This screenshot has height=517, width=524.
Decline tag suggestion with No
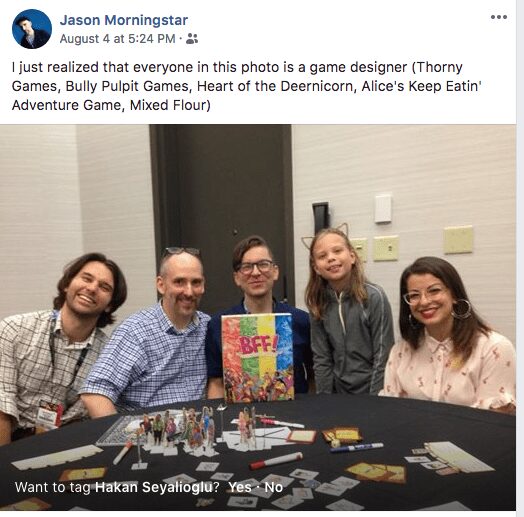tap(273, 487)
